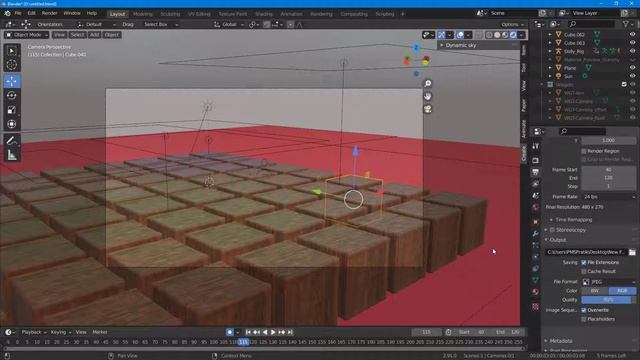640x360 pixels.
Task: Open the Window menu
Action: pos(72,13)
